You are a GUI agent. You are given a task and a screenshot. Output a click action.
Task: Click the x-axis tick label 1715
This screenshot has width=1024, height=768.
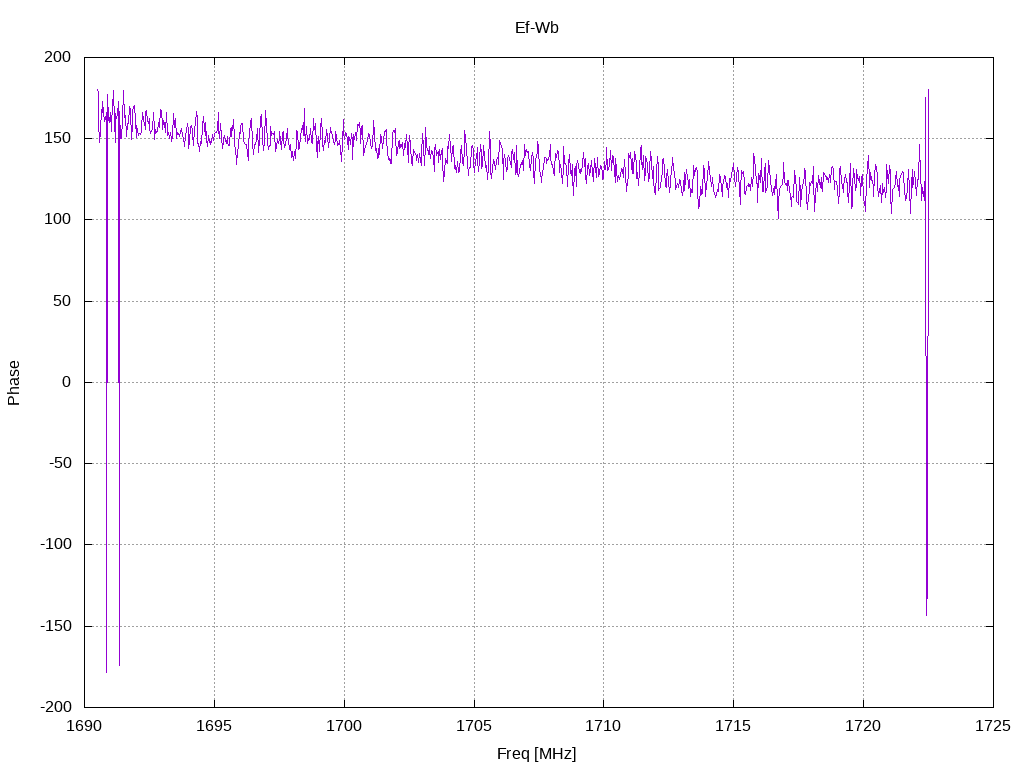[733, 726]
